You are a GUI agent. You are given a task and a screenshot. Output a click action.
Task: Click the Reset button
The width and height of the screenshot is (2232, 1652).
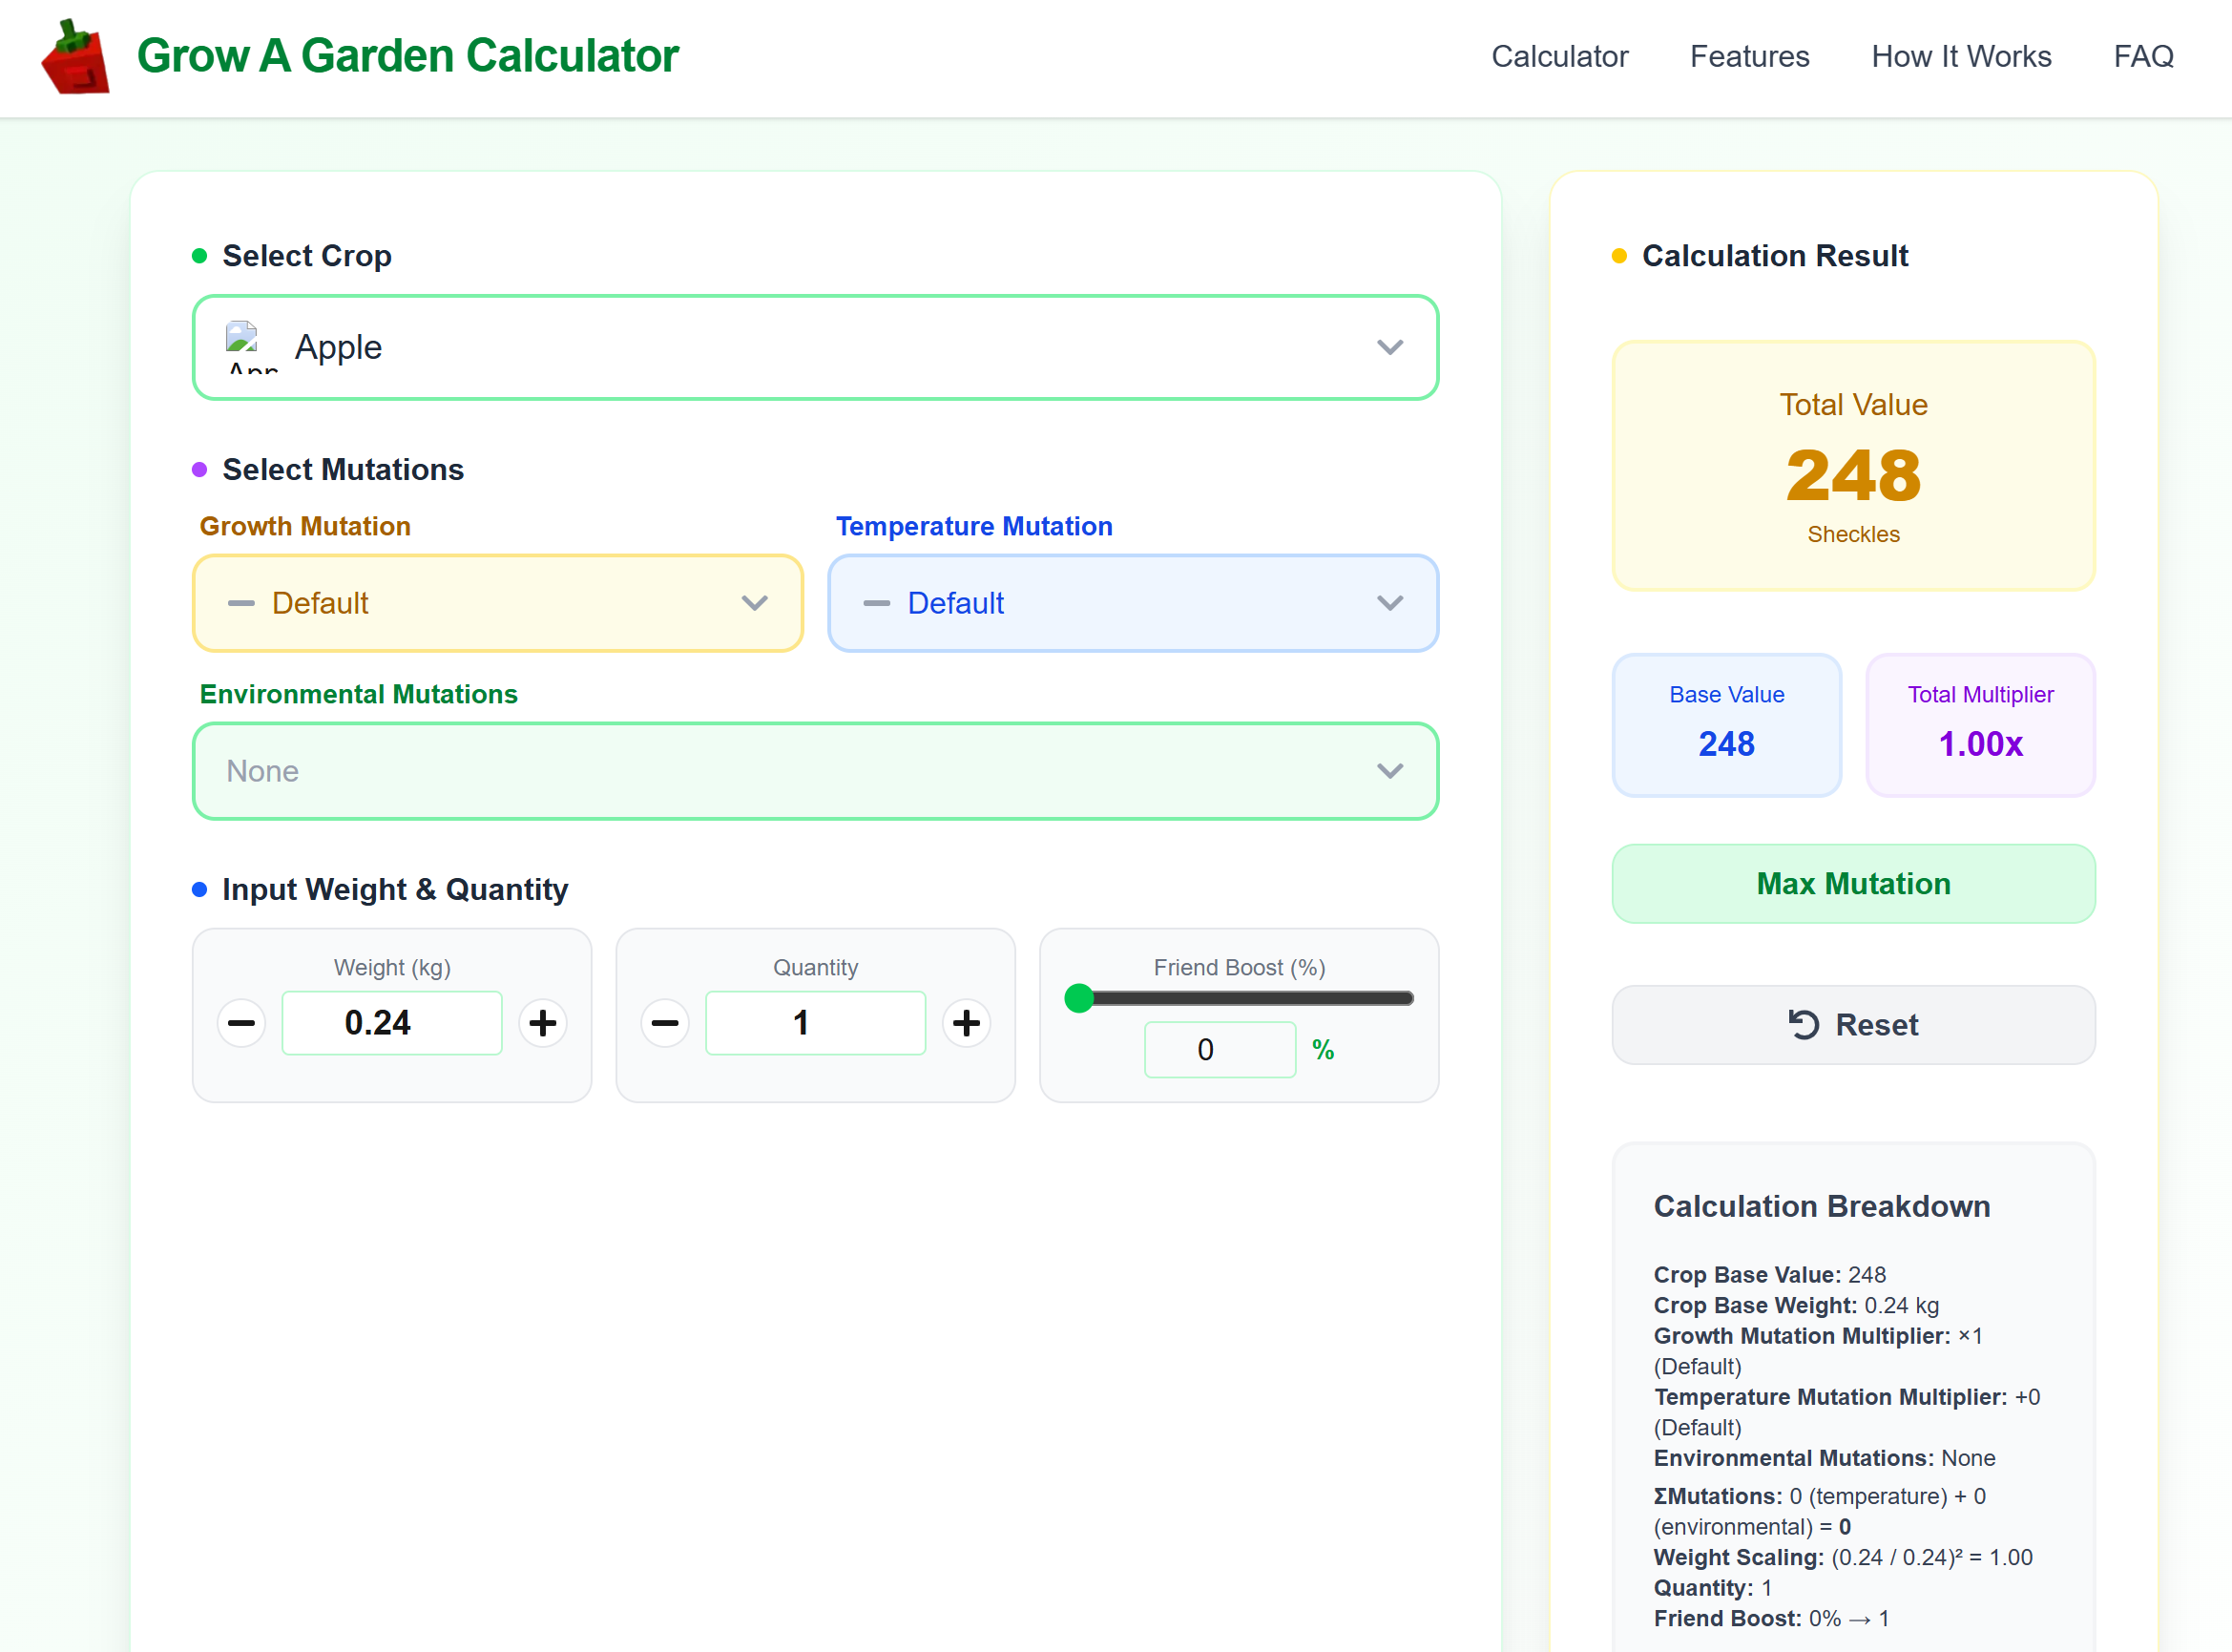click(x=1852, y=1024)
